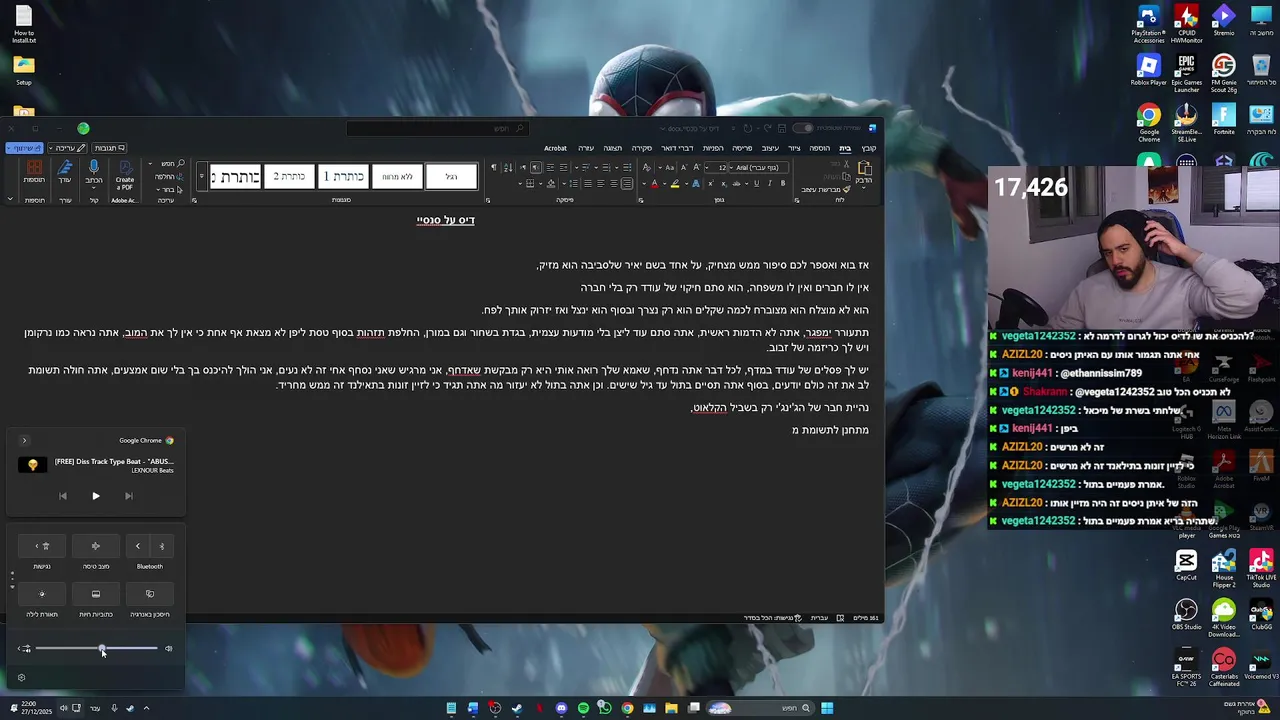Open OBS Studio desktop icon
This screenshot has height=720, width=1280.
[1186, 615]
